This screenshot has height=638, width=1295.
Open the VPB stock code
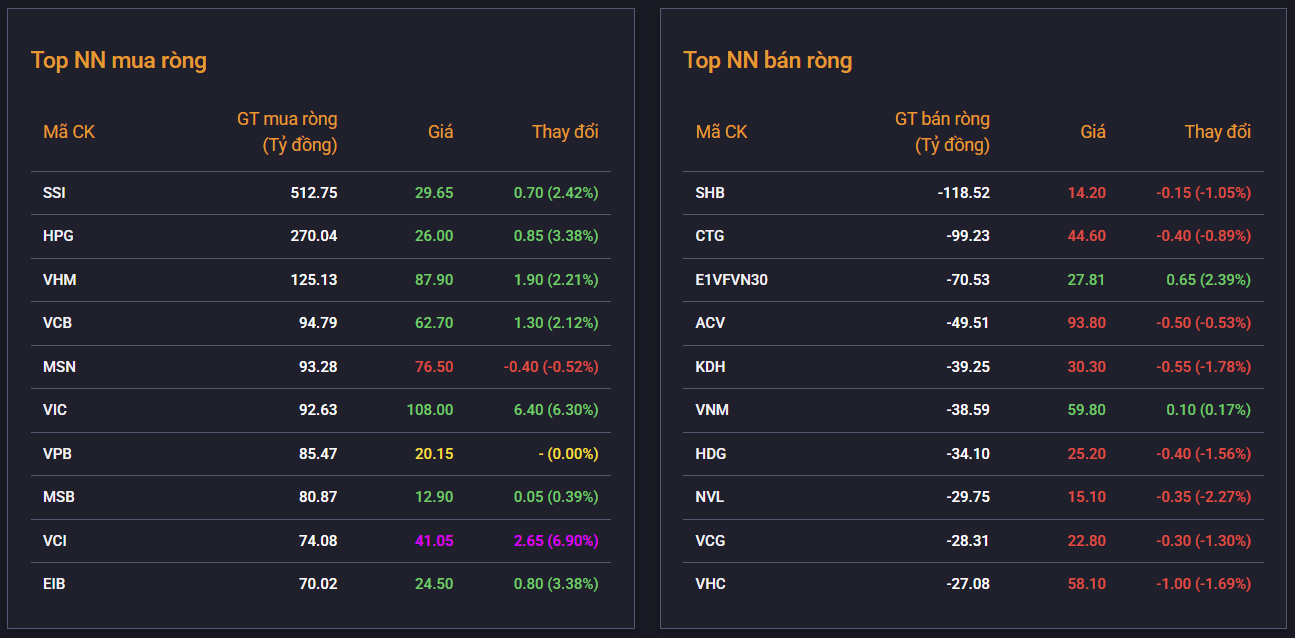[x=58, y=454]
